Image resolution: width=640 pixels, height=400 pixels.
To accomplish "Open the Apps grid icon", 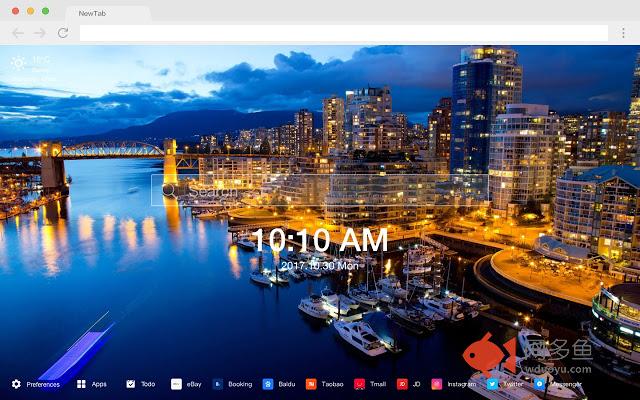I will 81,384.
